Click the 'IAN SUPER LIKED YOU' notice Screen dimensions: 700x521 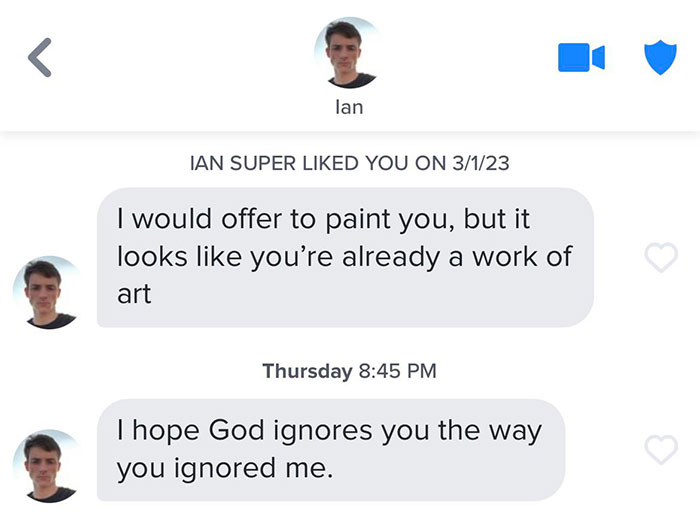349,164
